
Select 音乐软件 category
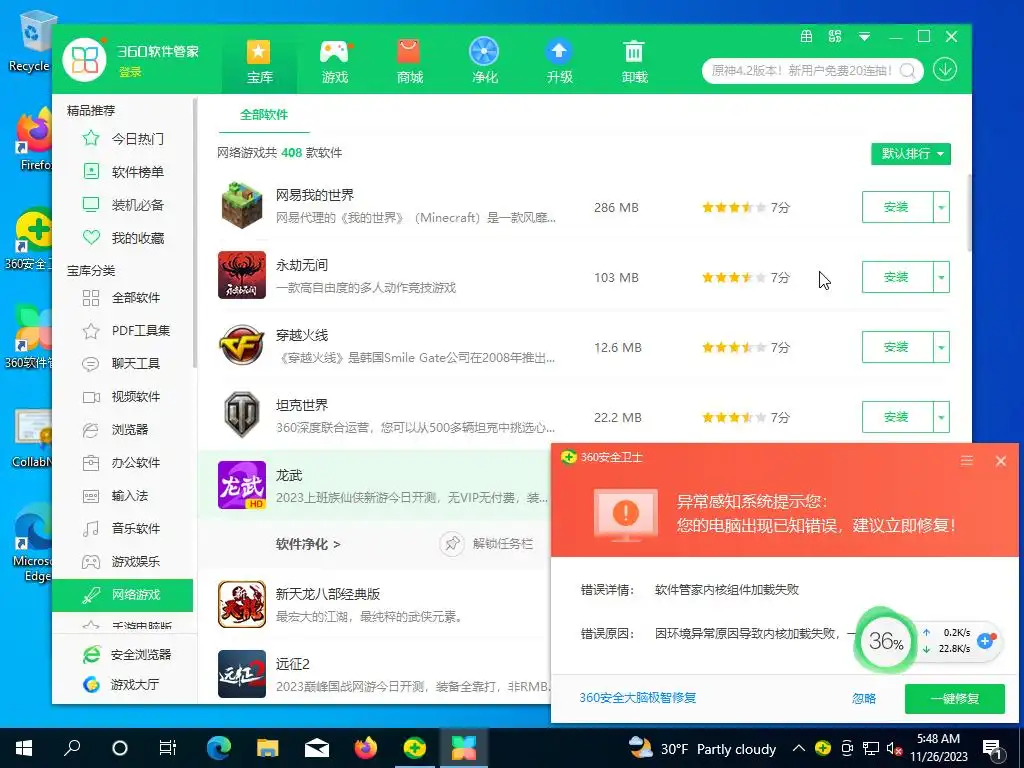click(x=124, y=528)
